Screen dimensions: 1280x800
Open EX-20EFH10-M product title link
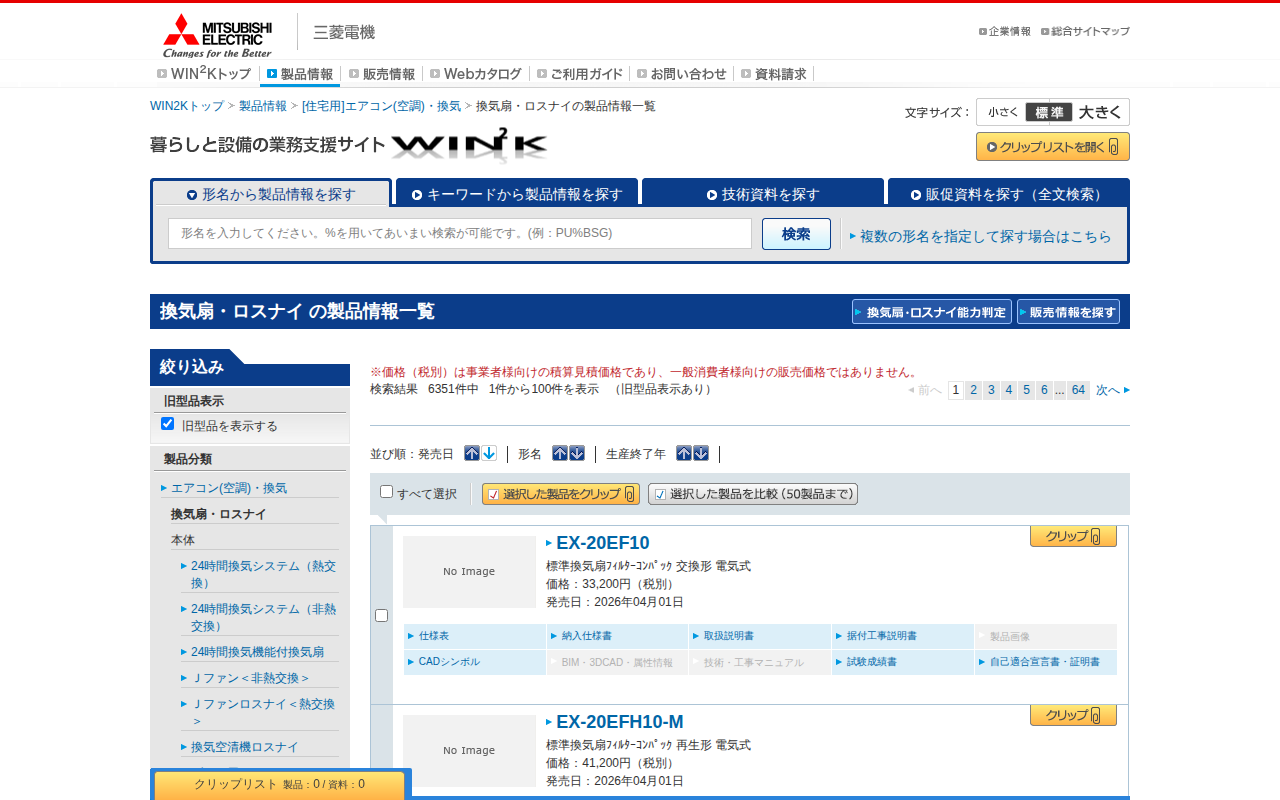pyautogui.click(x=620, y=722)
